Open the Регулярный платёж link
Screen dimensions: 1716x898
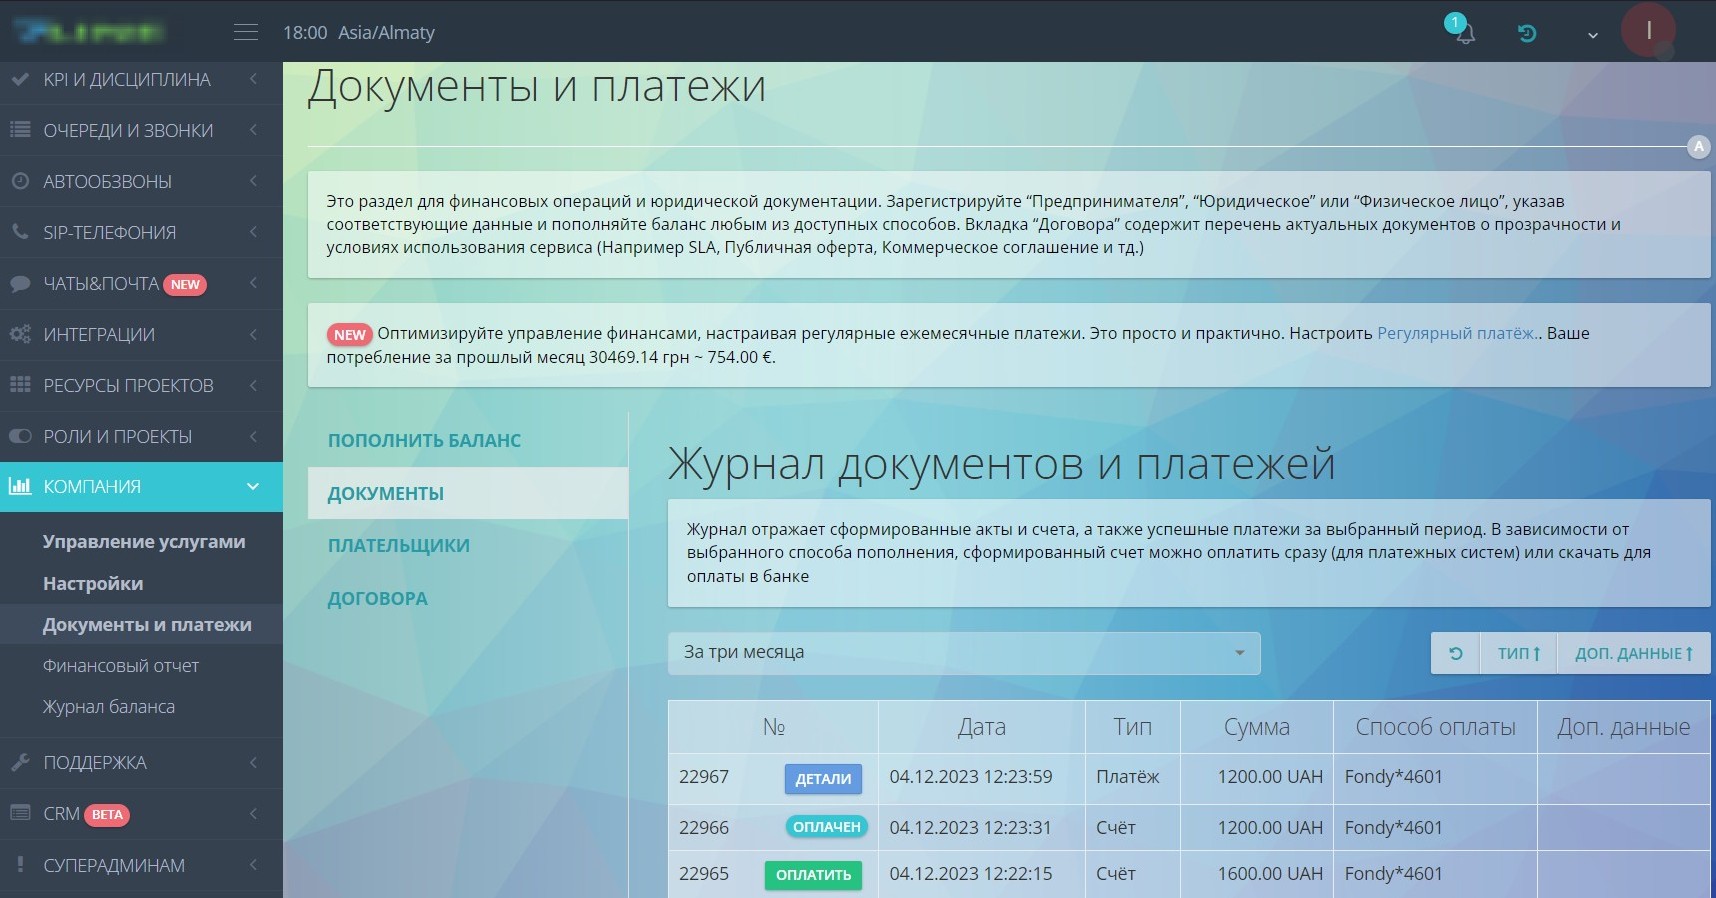coord(1457,333)
